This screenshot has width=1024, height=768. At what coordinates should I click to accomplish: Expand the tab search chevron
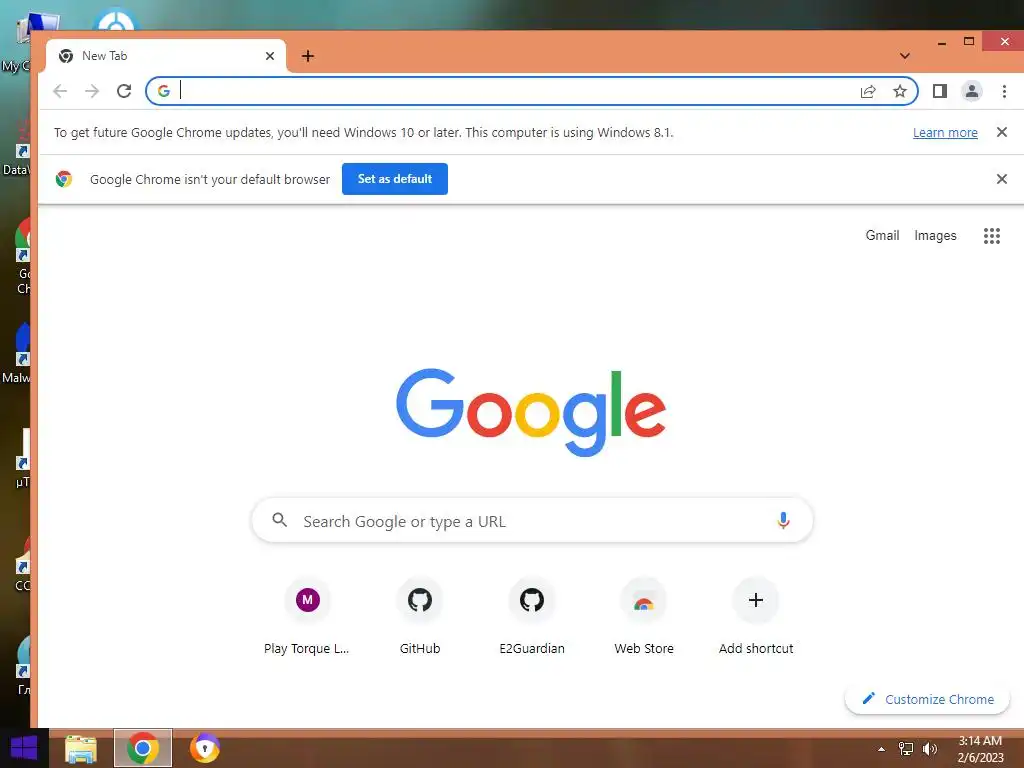pos(904,56)
